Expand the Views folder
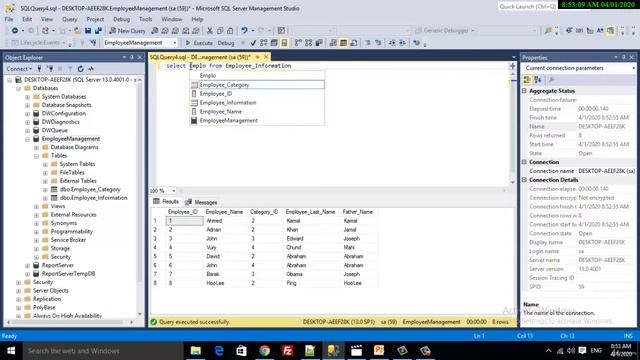640x360 pixels. (x=36, y=207)
